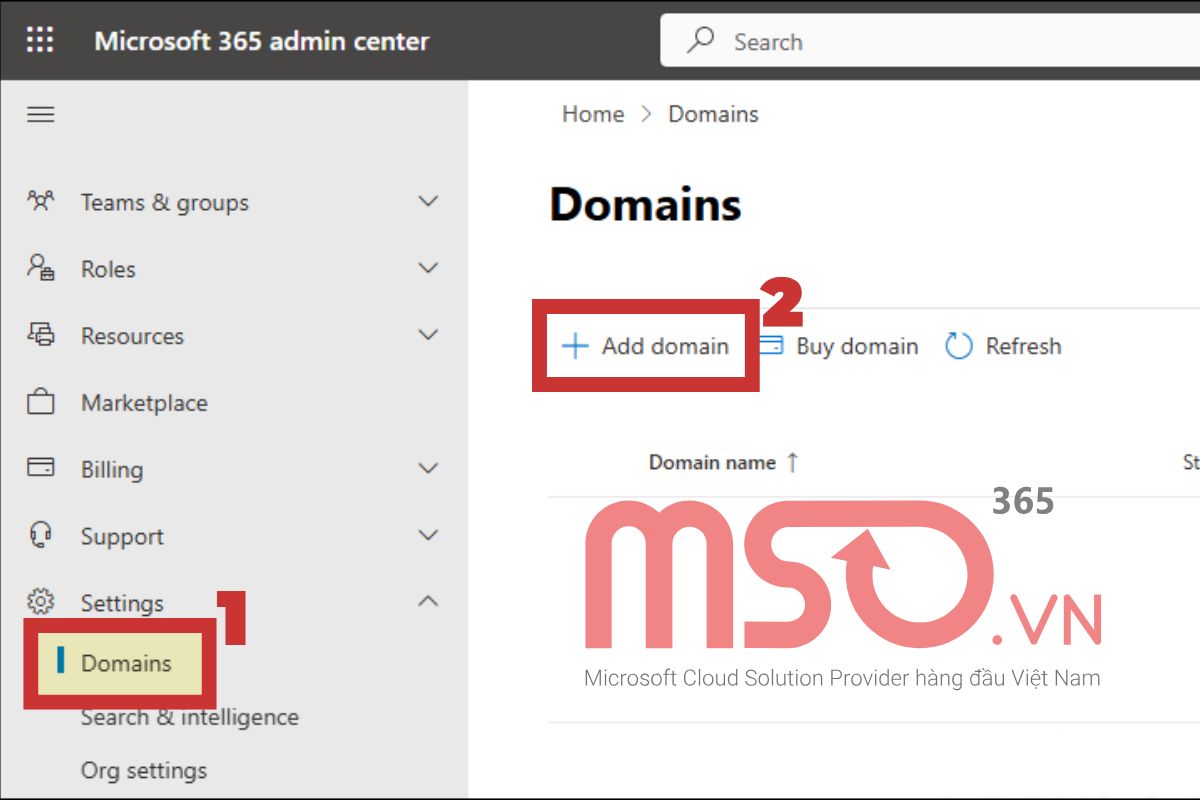Click the Support headset icon
This screenshot has height=800, width=1200.
[x=40, y=535]
